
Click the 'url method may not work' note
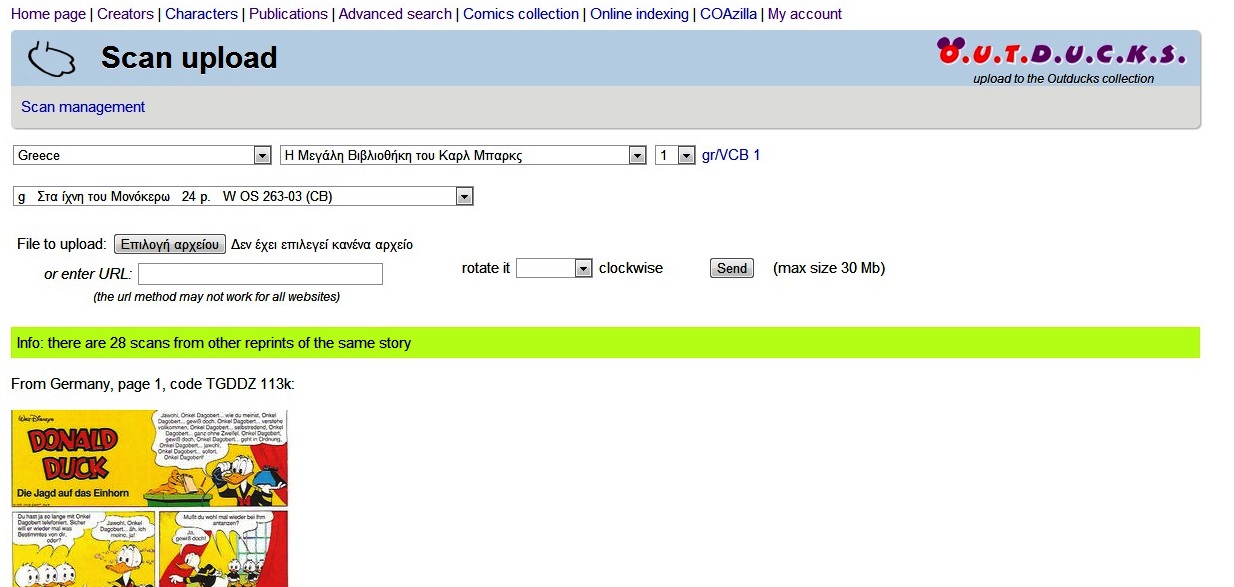[216, 297]
